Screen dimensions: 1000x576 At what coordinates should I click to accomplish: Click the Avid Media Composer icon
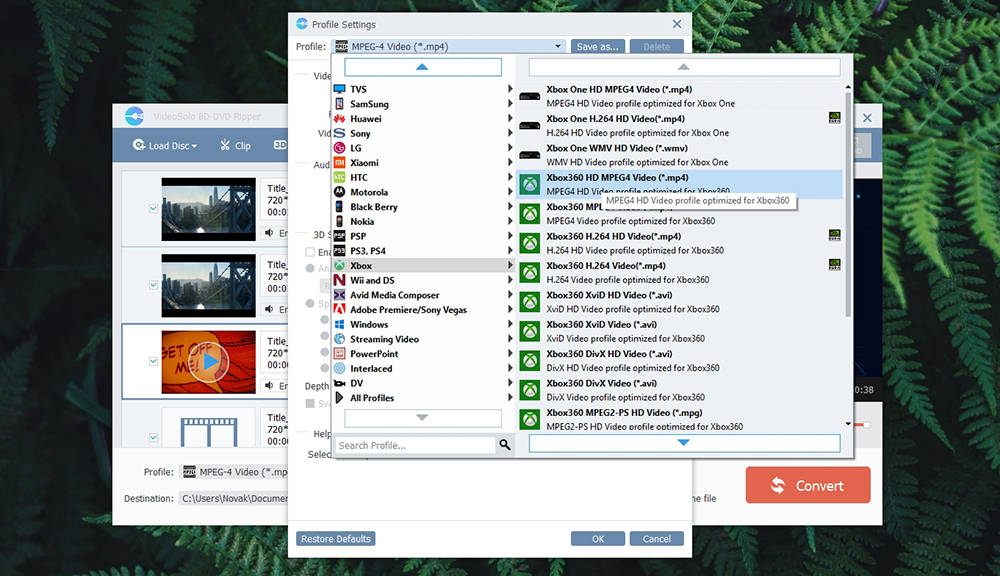coord(339,295)
